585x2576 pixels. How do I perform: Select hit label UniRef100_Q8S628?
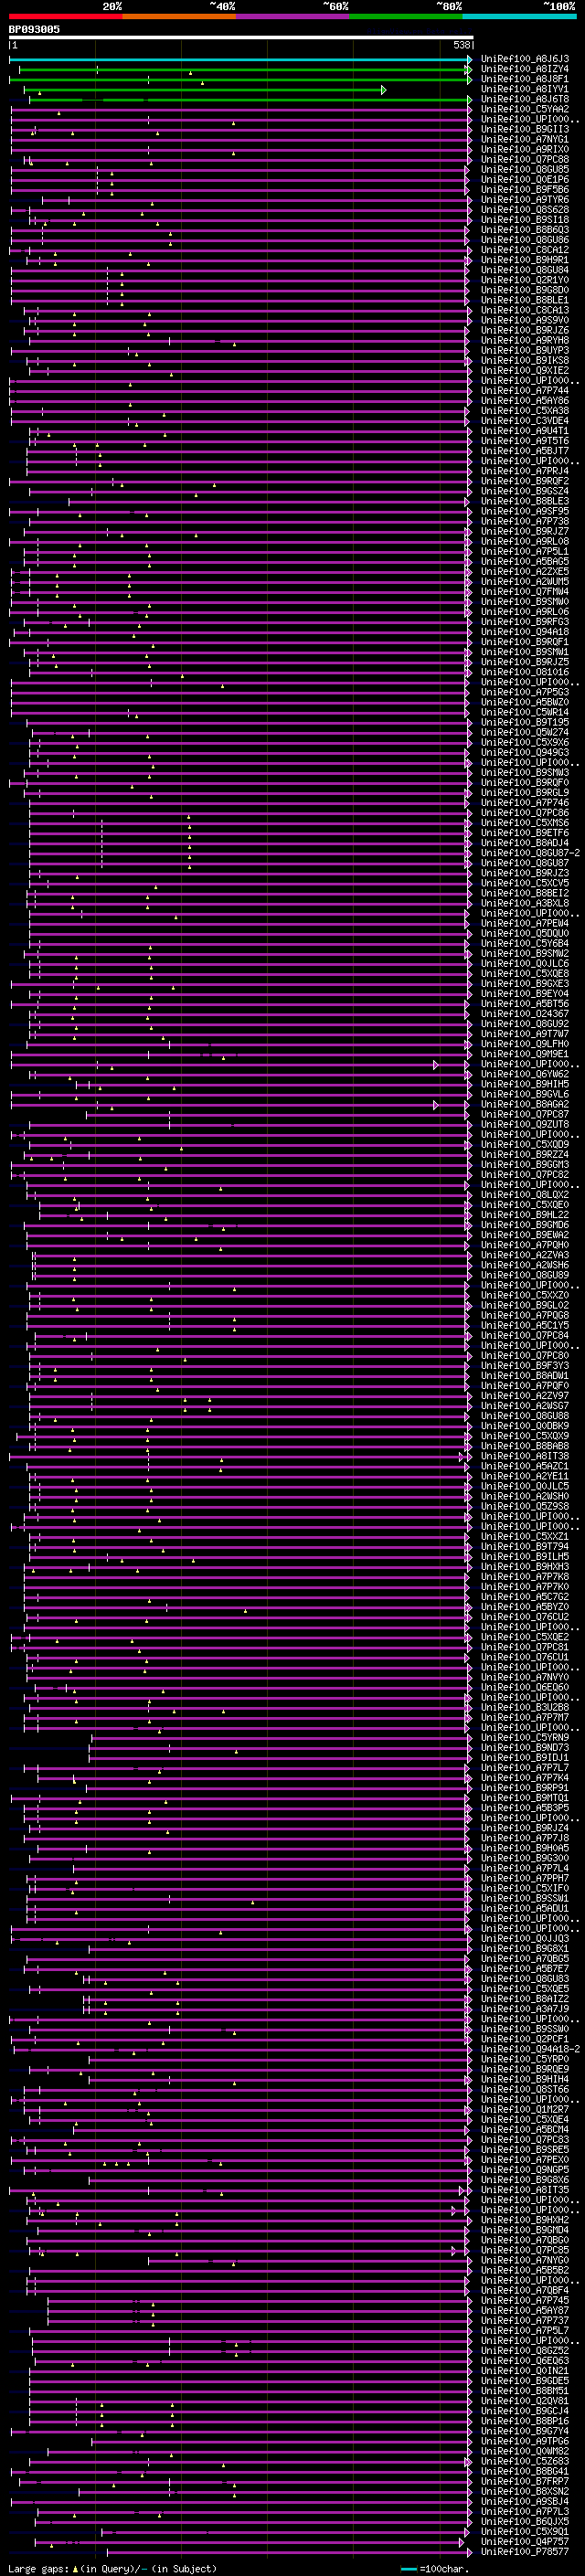click(x=525, y=210)
